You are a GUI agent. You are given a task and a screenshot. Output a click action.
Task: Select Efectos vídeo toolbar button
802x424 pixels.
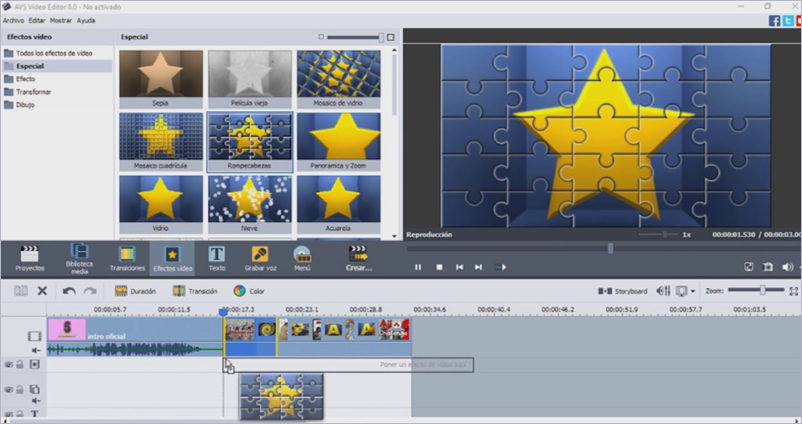tap(172, 258)
